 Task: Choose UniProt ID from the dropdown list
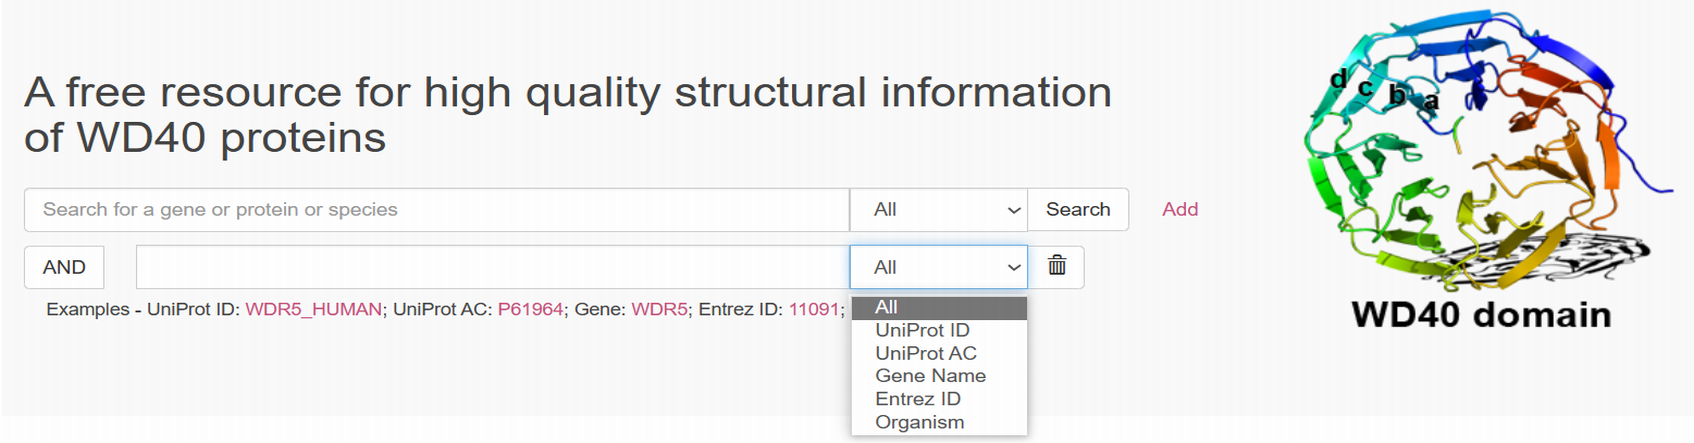939,330
